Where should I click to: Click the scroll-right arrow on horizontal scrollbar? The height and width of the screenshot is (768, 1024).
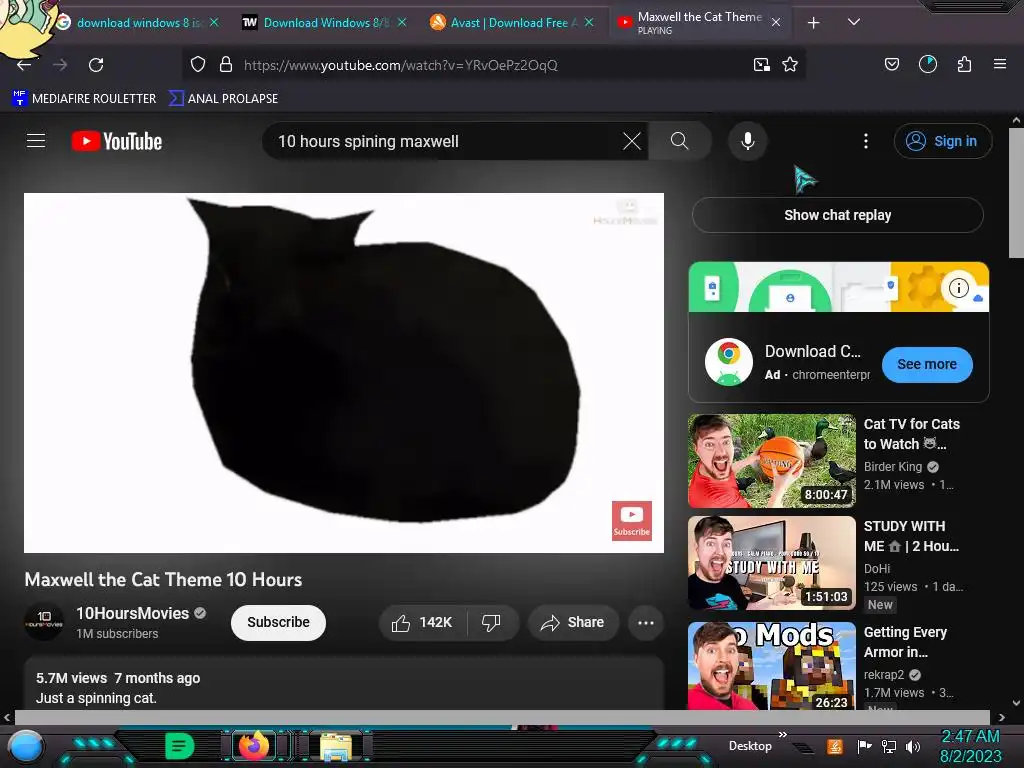click(1001, 717)
